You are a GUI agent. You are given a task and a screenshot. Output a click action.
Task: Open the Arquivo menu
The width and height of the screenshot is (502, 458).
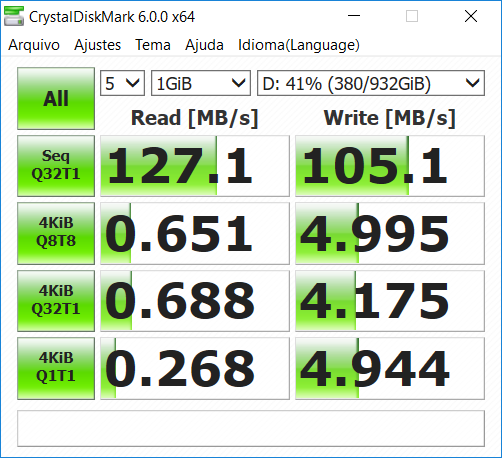click(34, 45)
